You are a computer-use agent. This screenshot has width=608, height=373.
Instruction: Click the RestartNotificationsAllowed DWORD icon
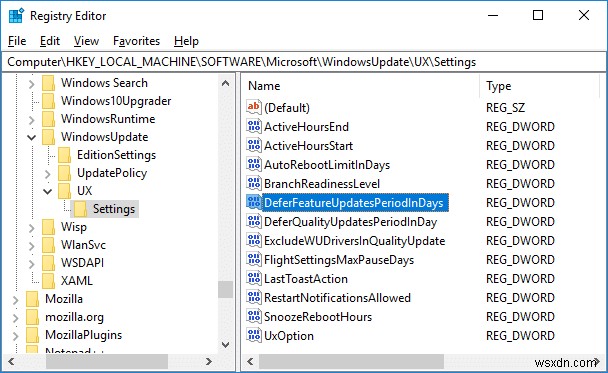[254, 297]
